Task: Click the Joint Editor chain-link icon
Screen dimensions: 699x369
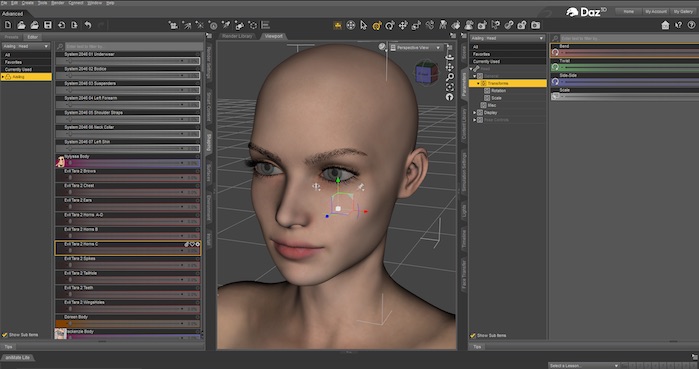Action: click(509, 25)
